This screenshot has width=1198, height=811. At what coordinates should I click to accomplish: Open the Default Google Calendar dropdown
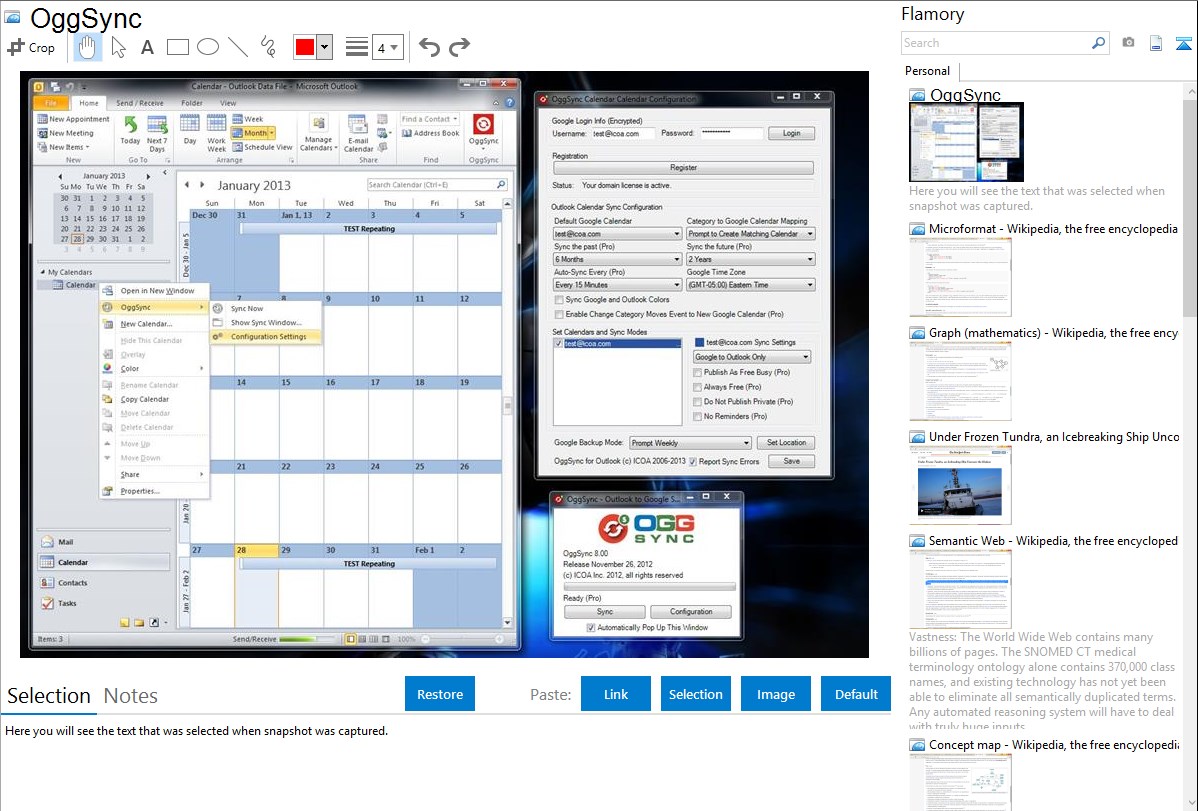click(x=617, y=234)
